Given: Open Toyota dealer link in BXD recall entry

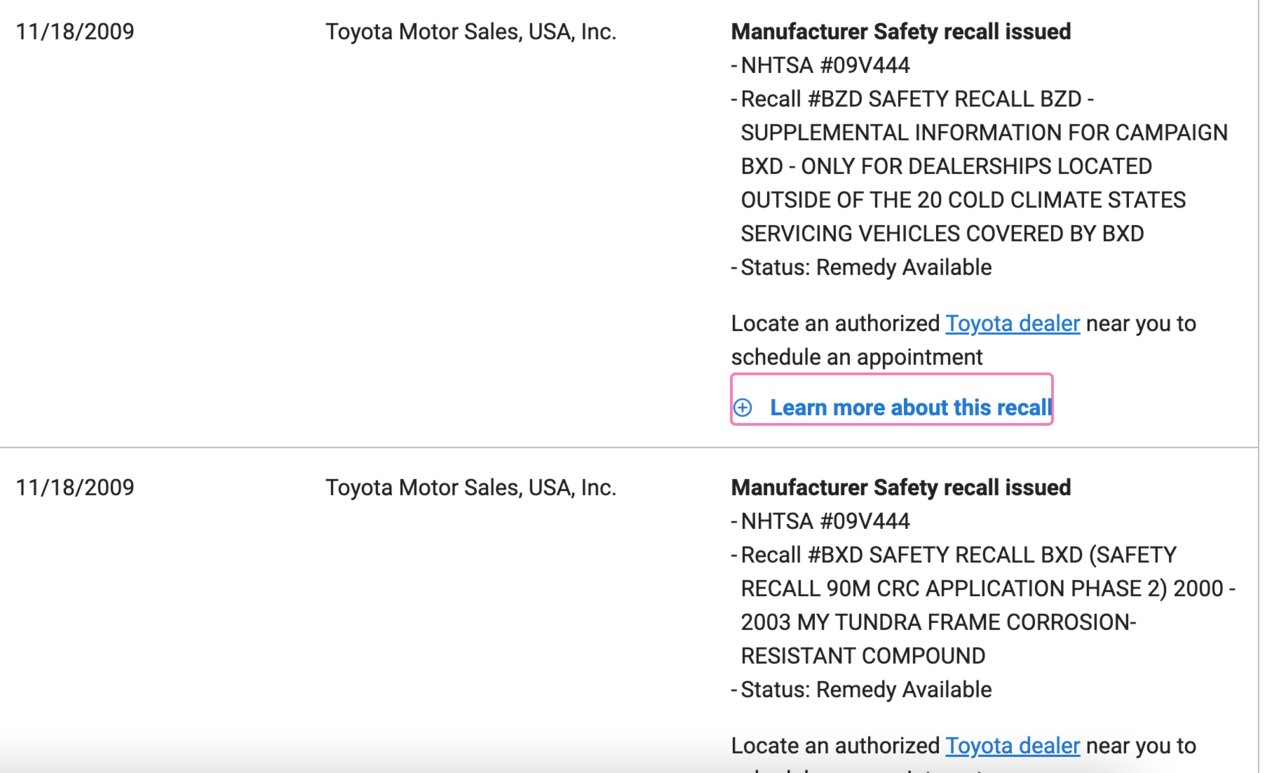Looking at the screenshot, I should (1013, 746).
